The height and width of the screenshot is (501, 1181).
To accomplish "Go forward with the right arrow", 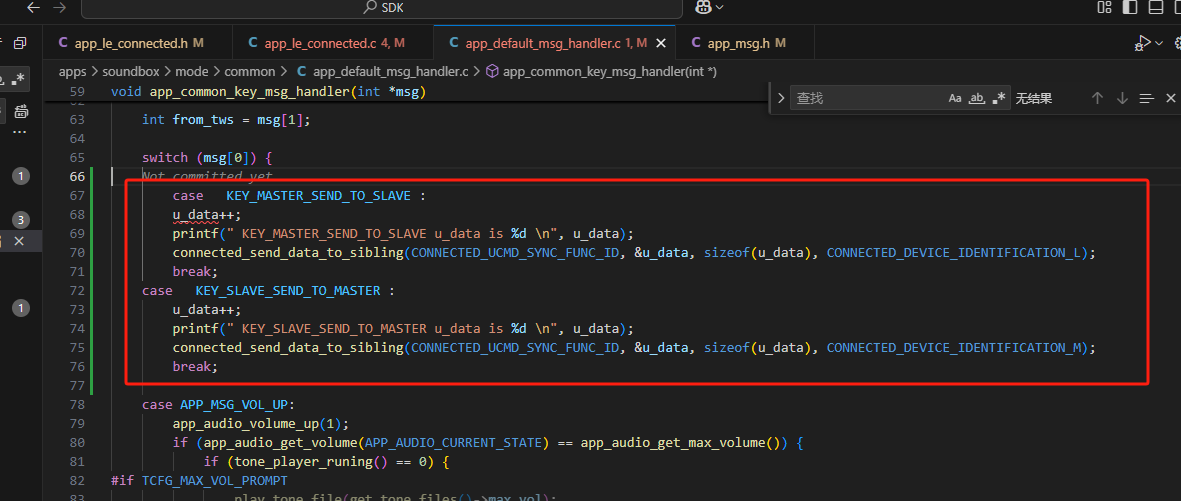I will coord(60,8).
